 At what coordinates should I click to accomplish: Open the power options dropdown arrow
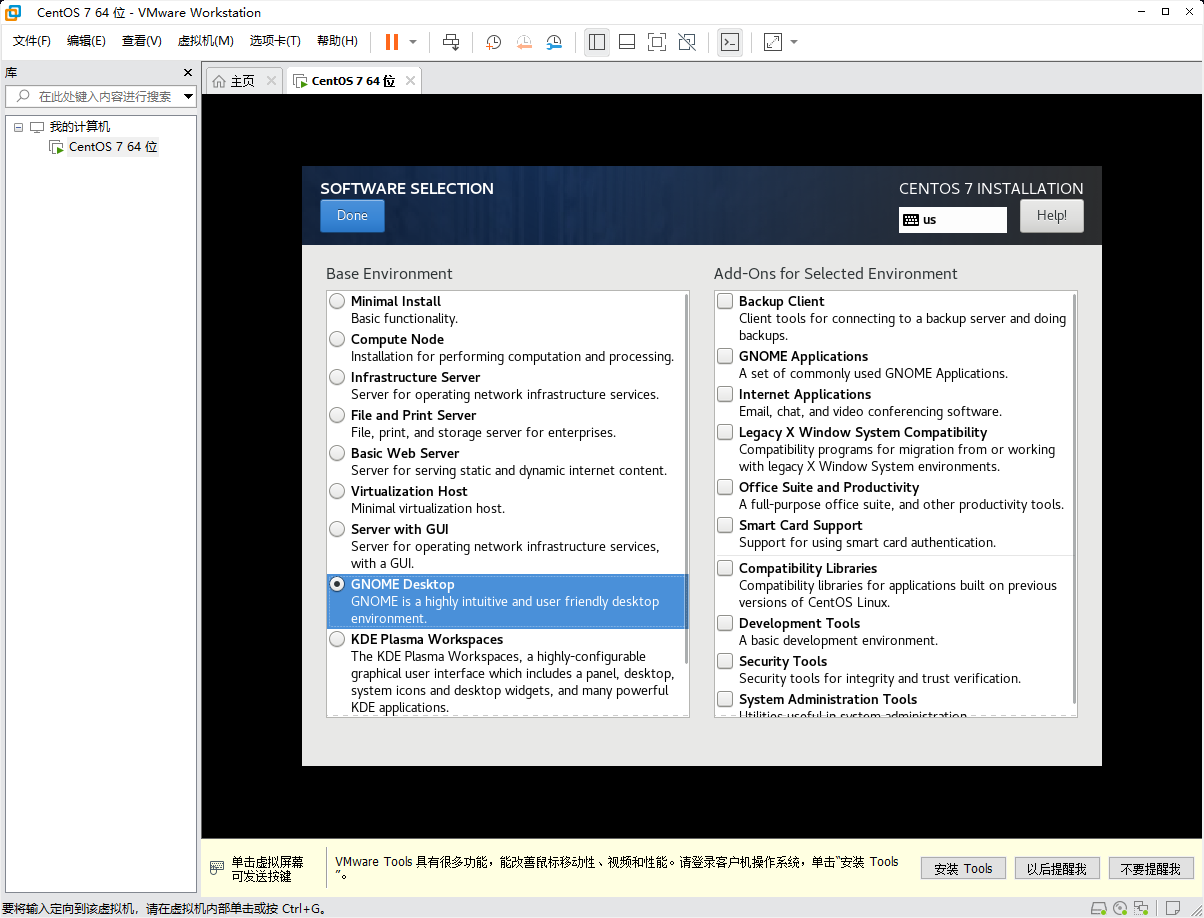413,42
